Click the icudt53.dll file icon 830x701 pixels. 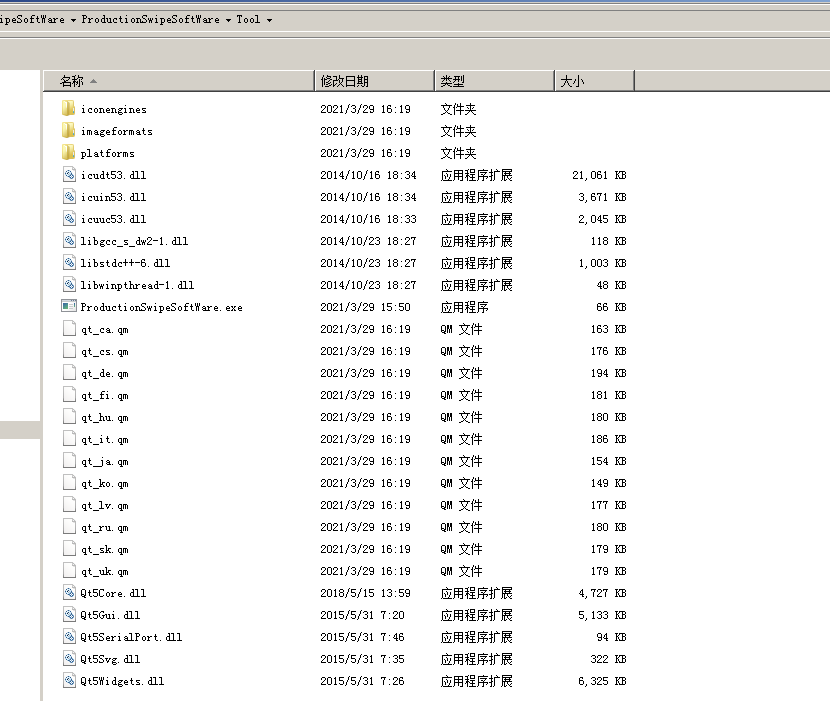pos(69,175)
